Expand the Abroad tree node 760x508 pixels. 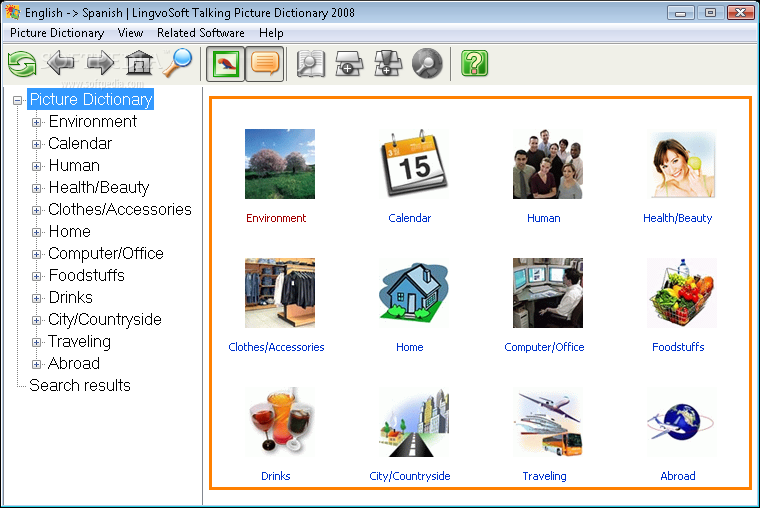tap(36, 364)
